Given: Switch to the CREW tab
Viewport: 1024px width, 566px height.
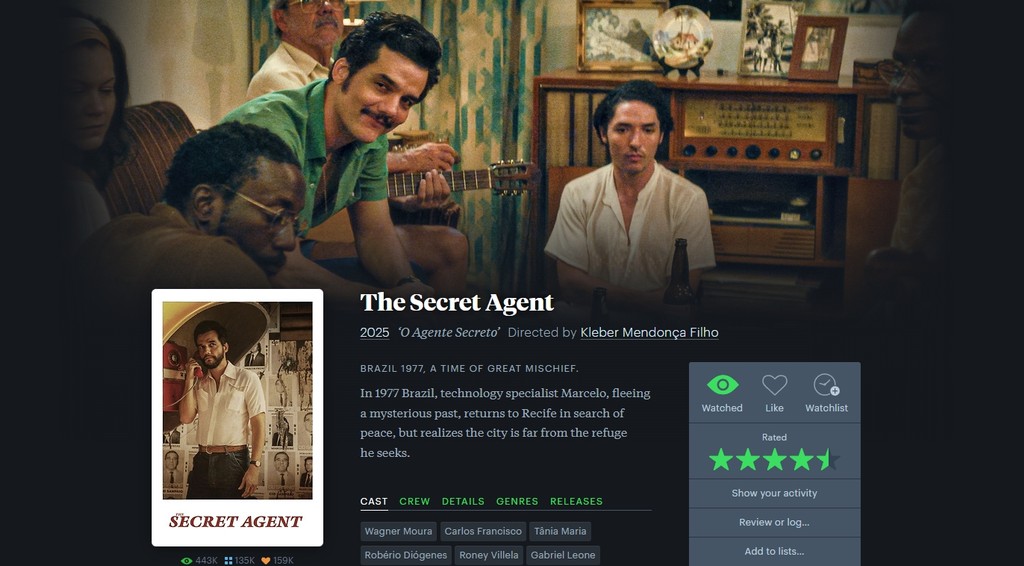Looking at the screenshot, I should [415, 501].
